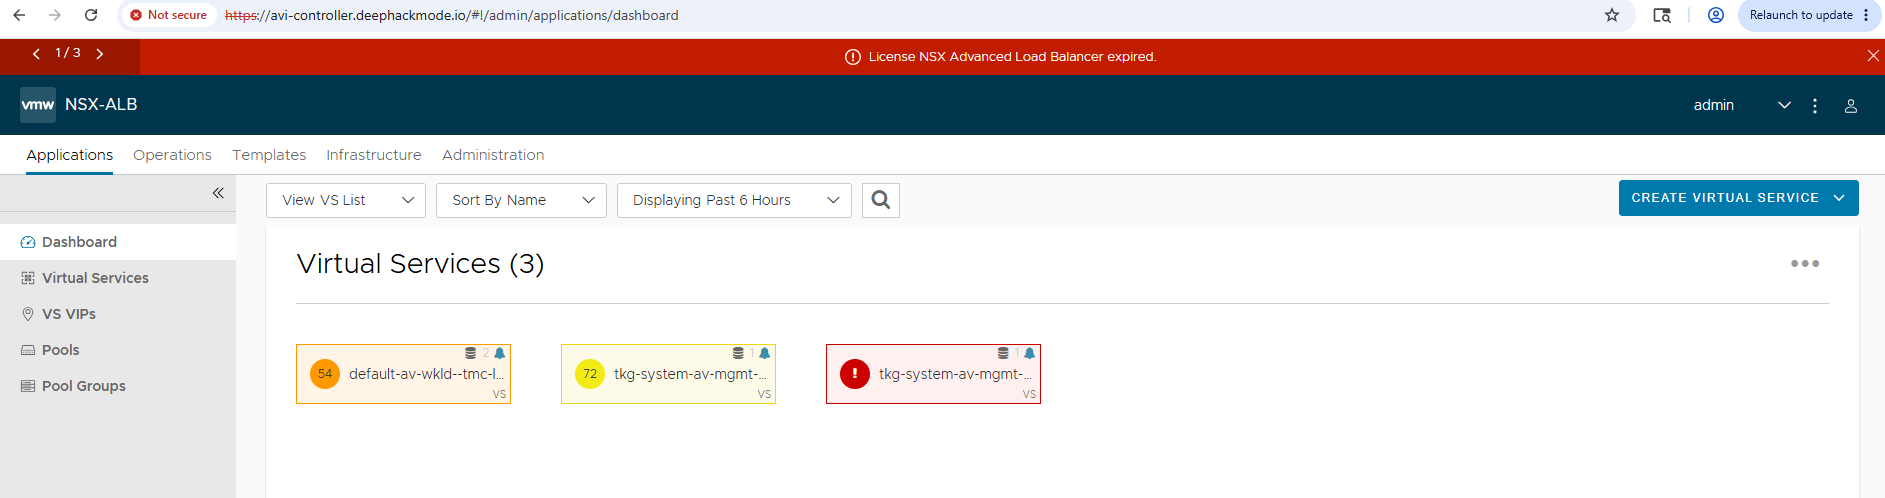Click the orange health score 54 badge
Screen dimensions: 1885x498
325,374
